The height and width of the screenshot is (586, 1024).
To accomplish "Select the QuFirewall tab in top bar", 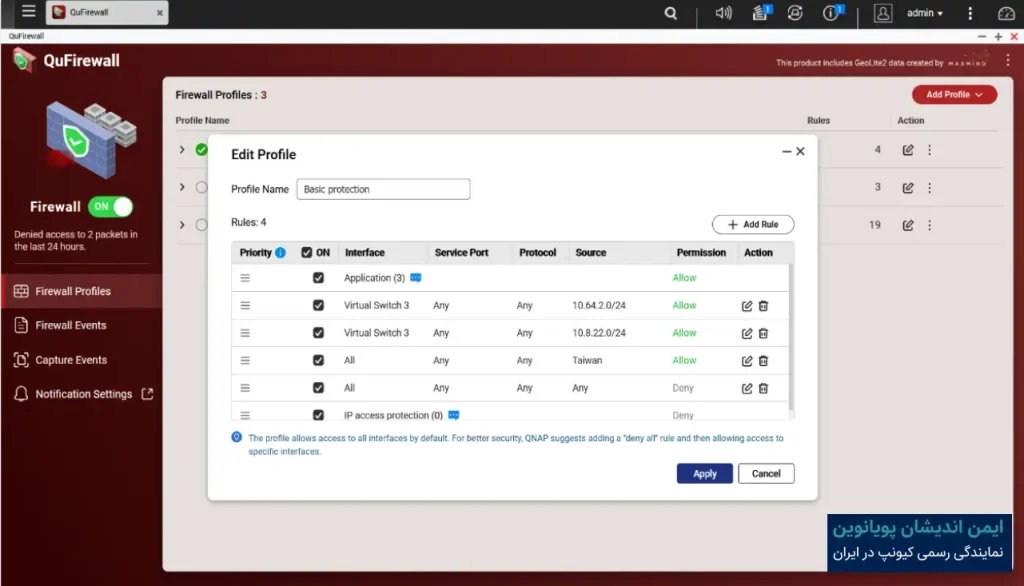I will click(x=107, y=12).
